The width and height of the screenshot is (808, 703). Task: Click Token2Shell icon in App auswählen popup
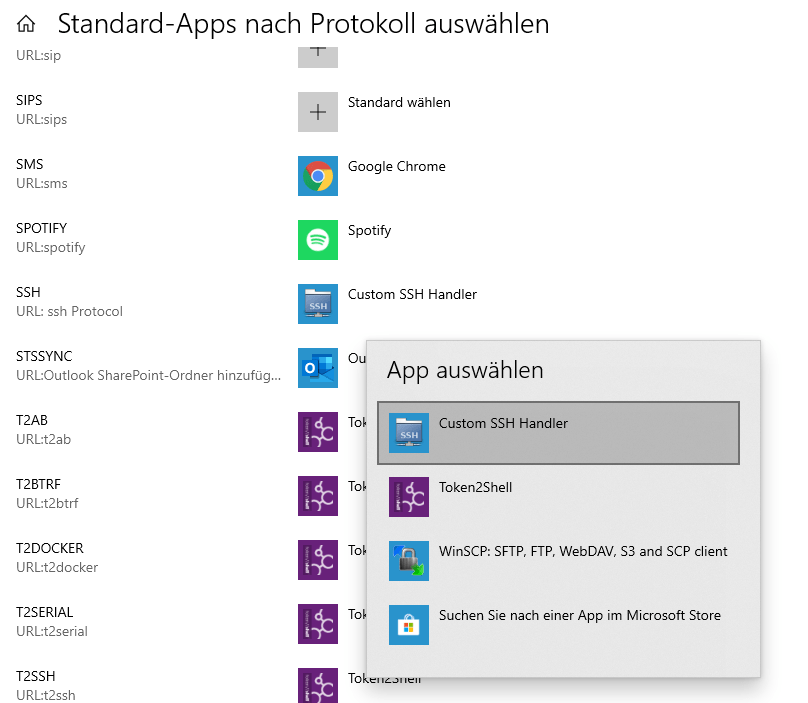(409, 497)
